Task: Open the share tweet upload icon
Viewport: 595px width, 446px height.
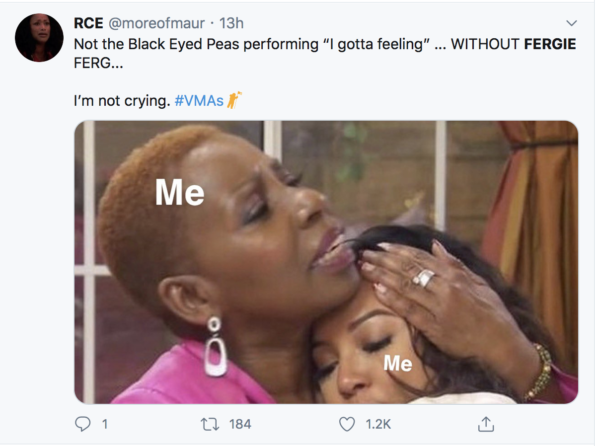Action: pos(486,424)
